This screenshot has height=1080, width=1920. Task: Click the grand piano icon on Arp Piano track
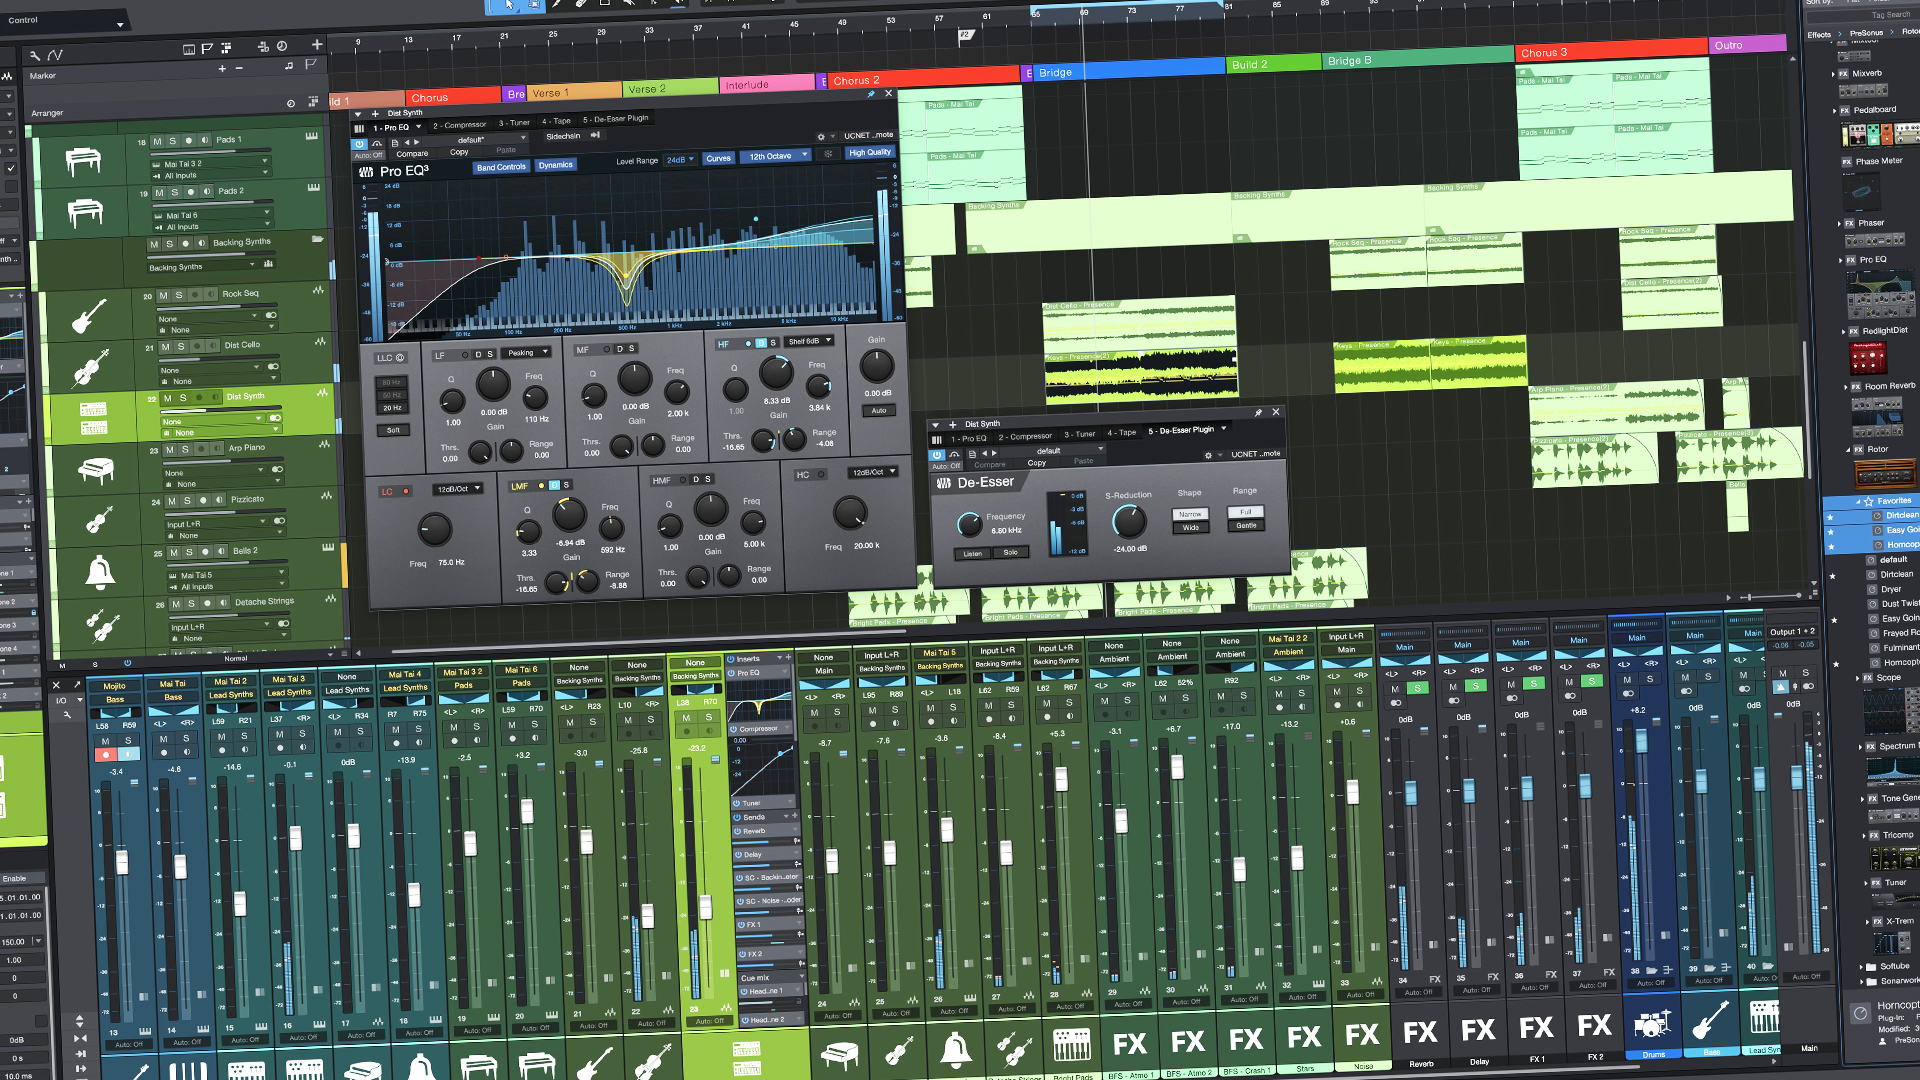[x=96, y=469]
